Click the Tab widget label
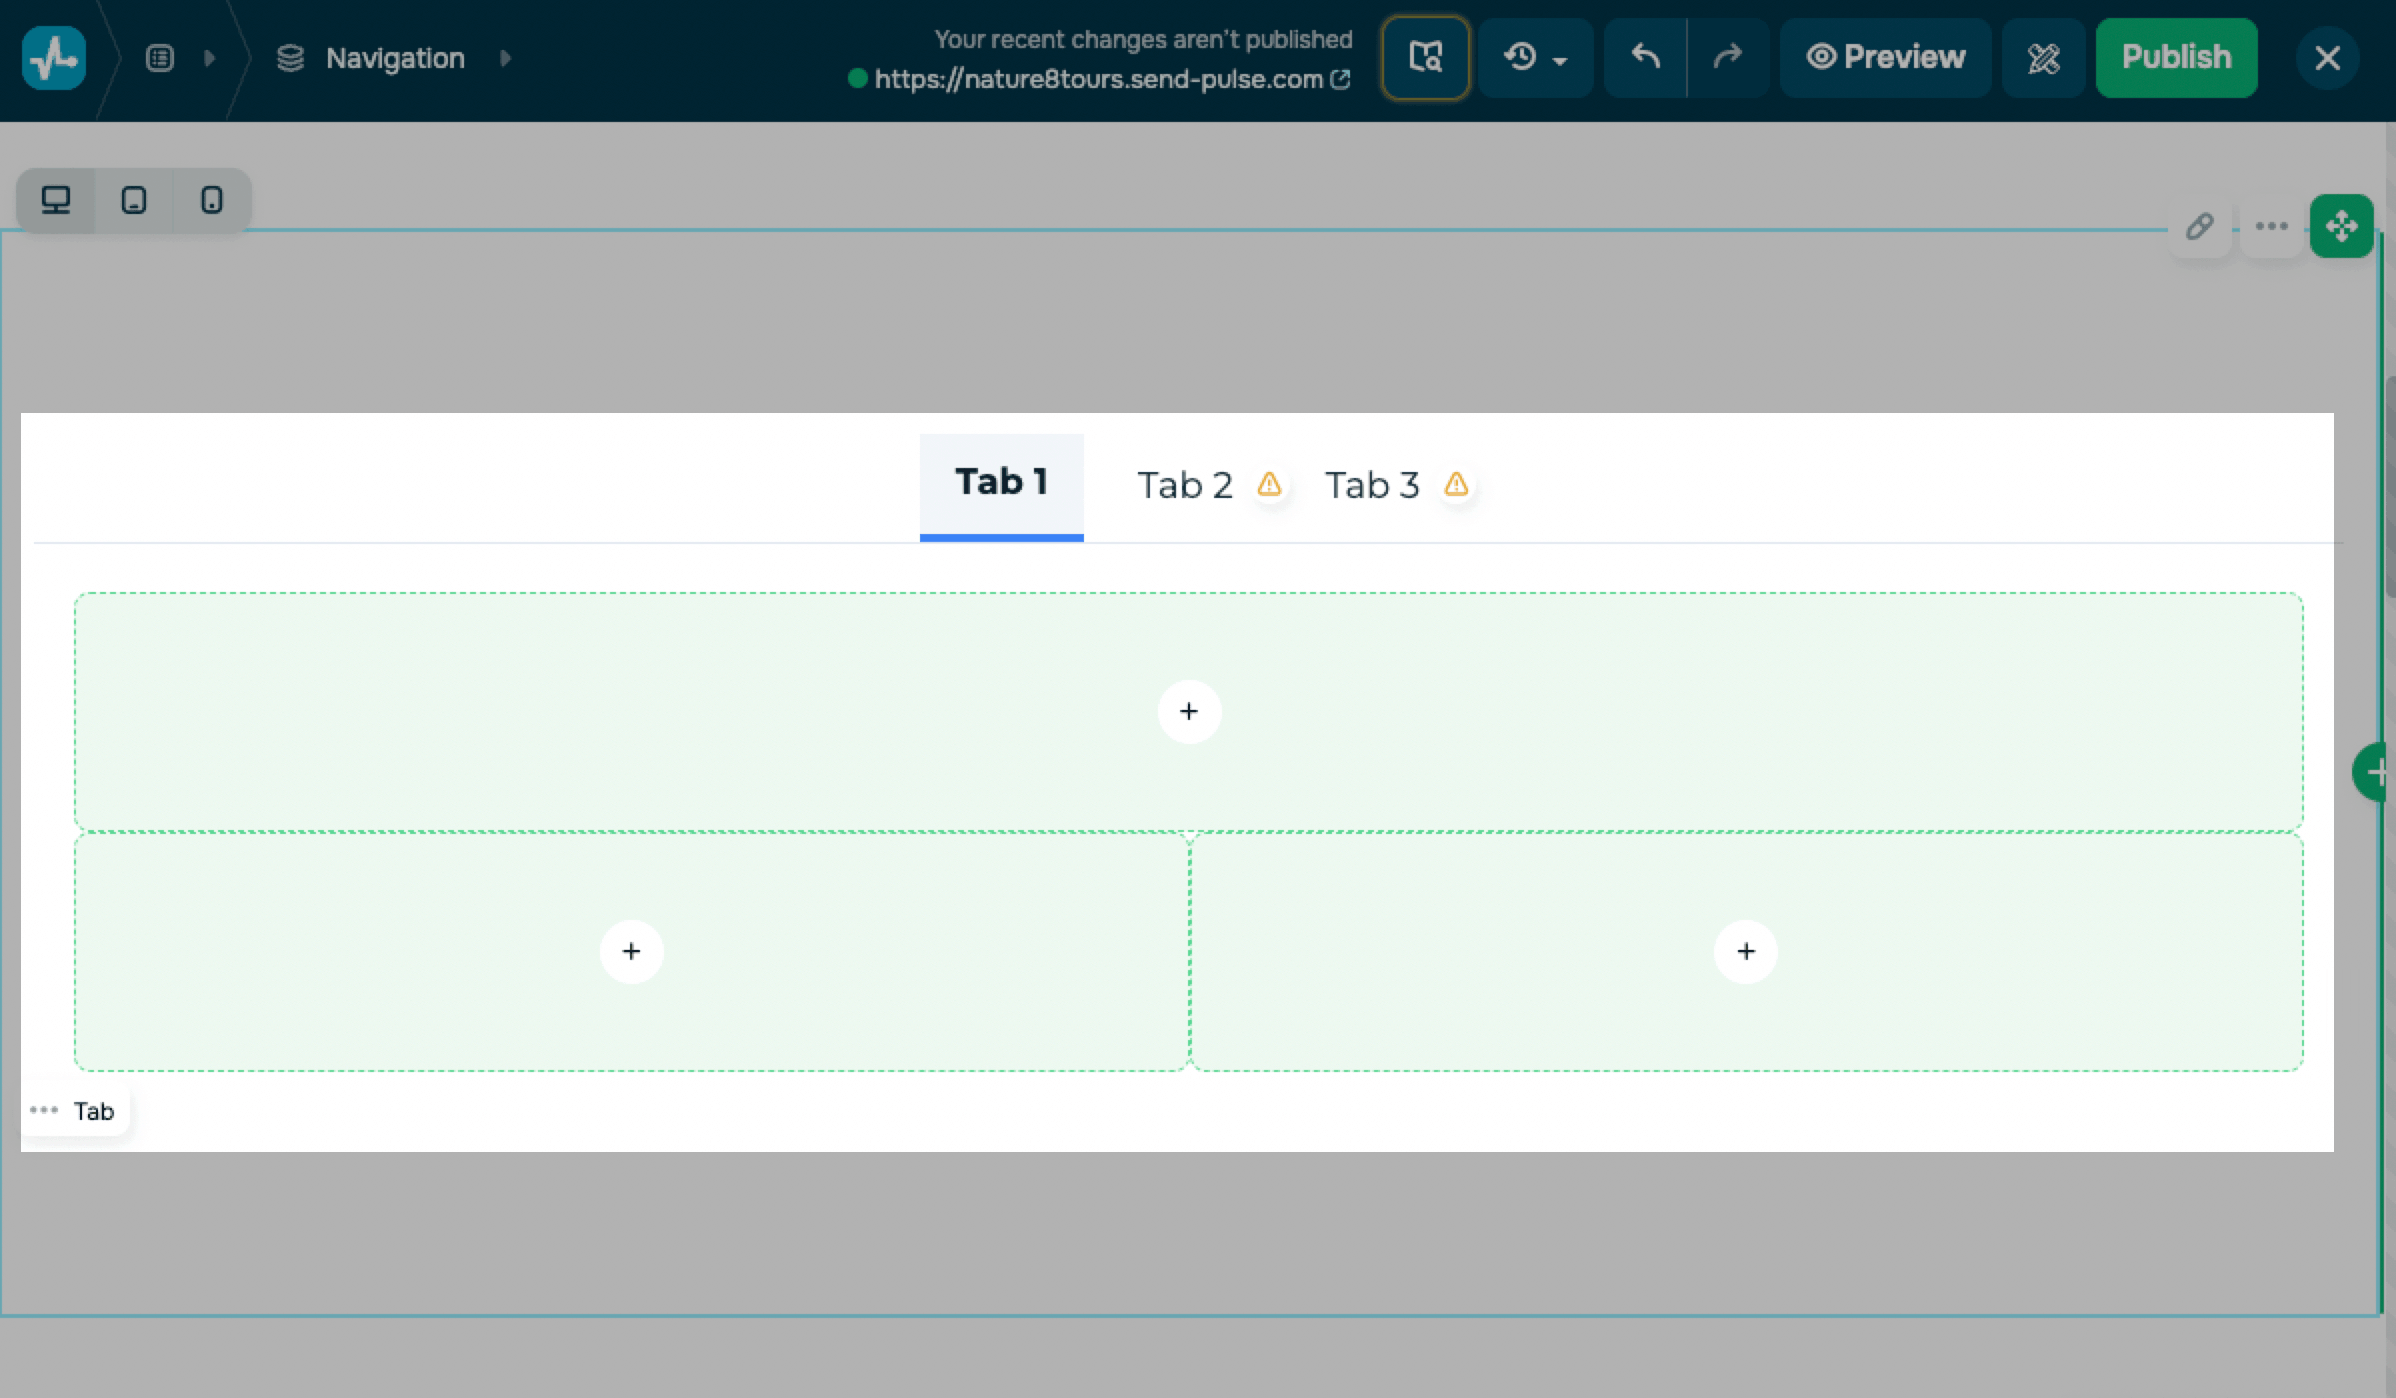Screen dimensions: 2396x1398 pos(94,1111)
